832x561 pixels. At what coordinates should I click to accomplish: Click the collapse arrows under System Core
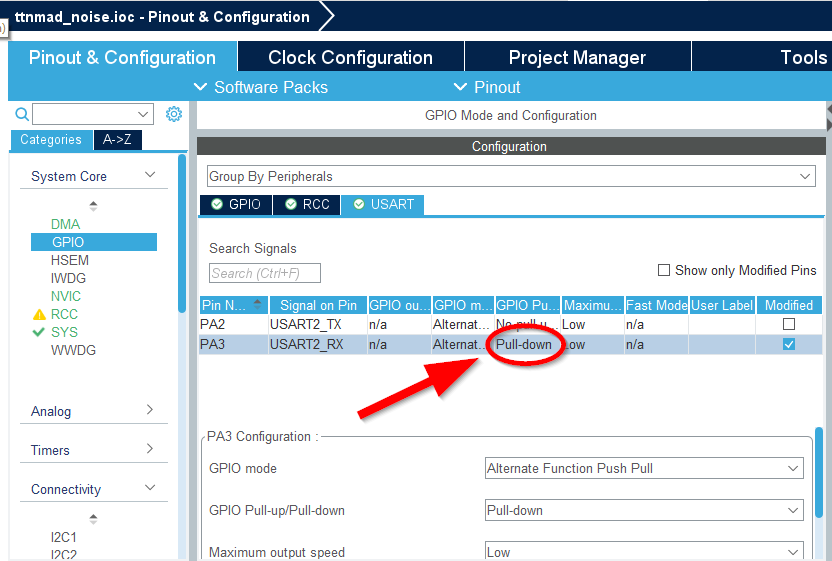tap(94, 206)
